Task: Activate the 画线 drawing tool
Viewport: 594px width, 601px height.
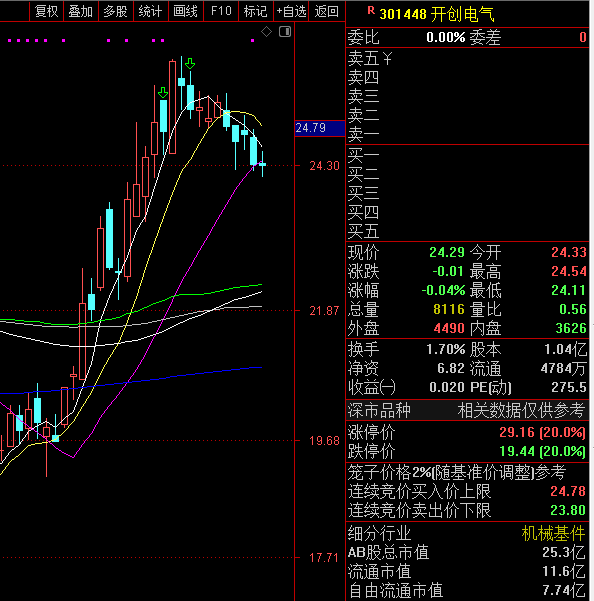Action: pos(185,11)
